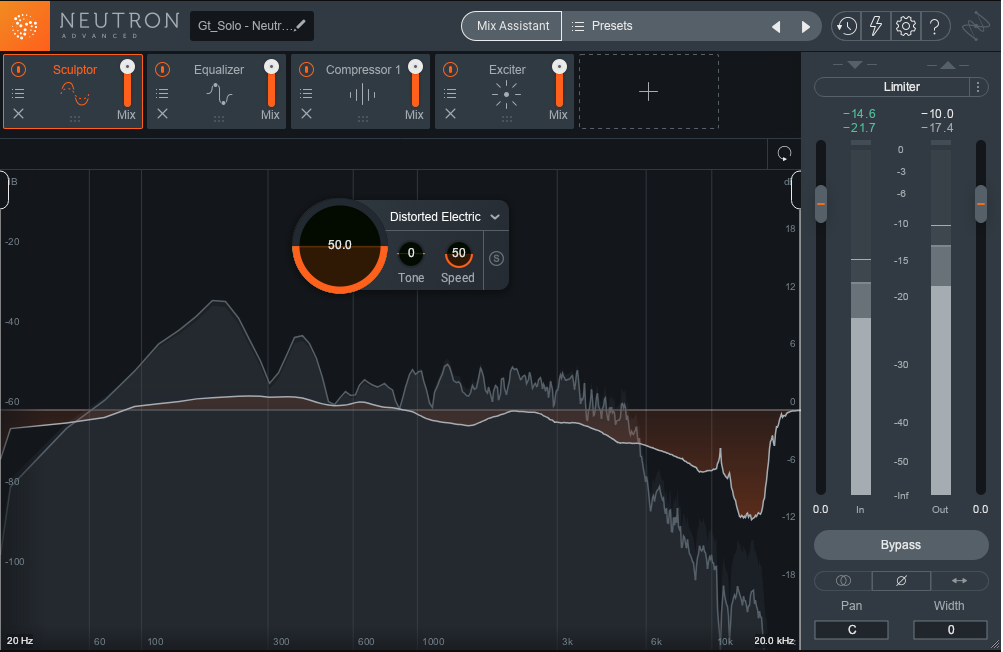Click the iZotope Neutron logo icon

[25, 26]
